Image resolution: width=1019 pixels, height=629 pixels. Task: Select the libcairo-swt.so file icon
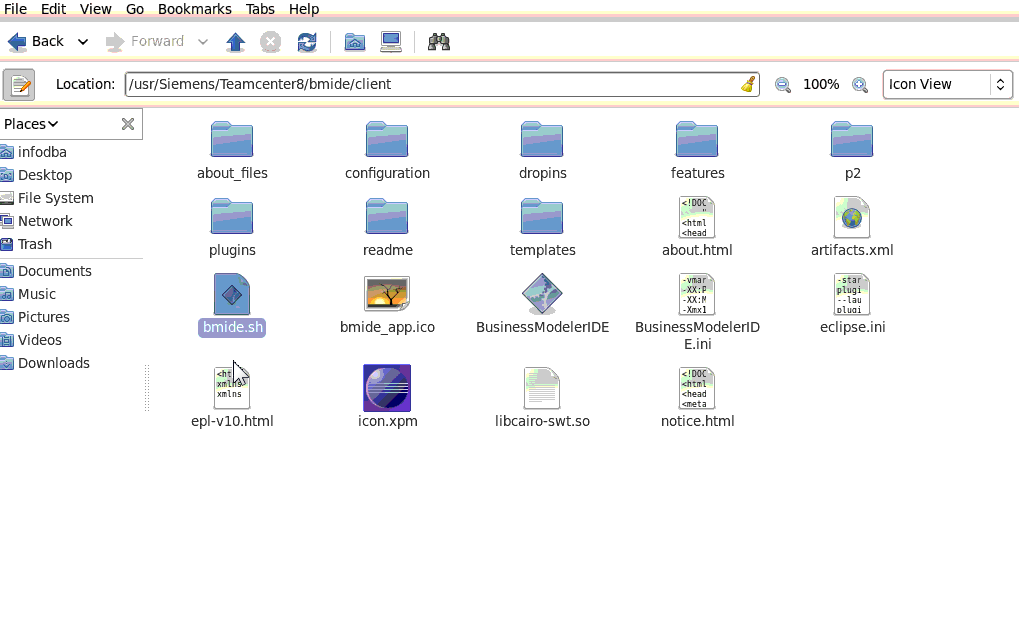pyautogui.click(x=542, y=388)
